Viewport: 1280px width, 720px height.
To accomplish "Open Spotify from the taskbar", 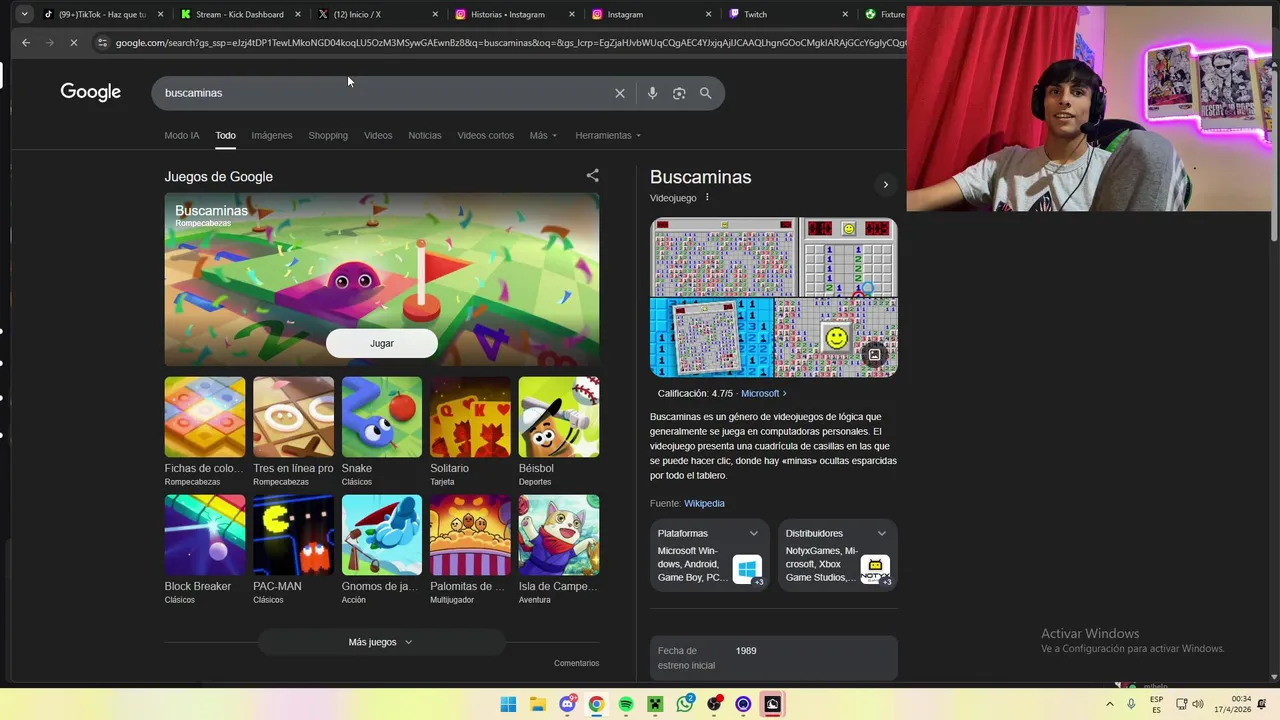I will (x=626, y=704).
